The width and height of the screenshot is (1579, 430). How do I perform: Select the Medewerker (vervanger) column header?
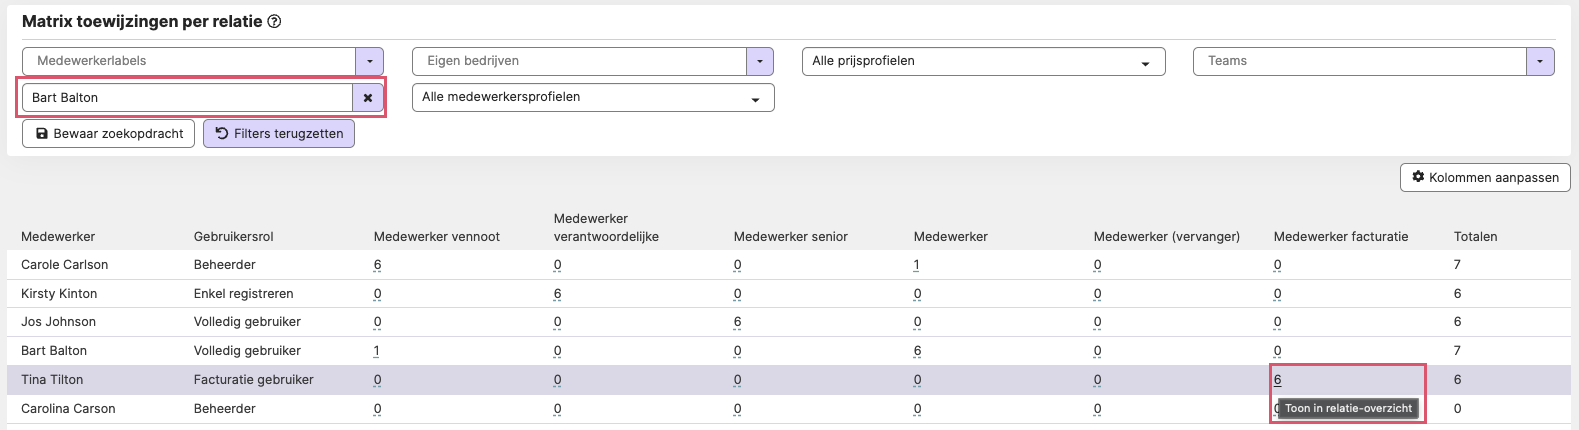coord(1167,237)
